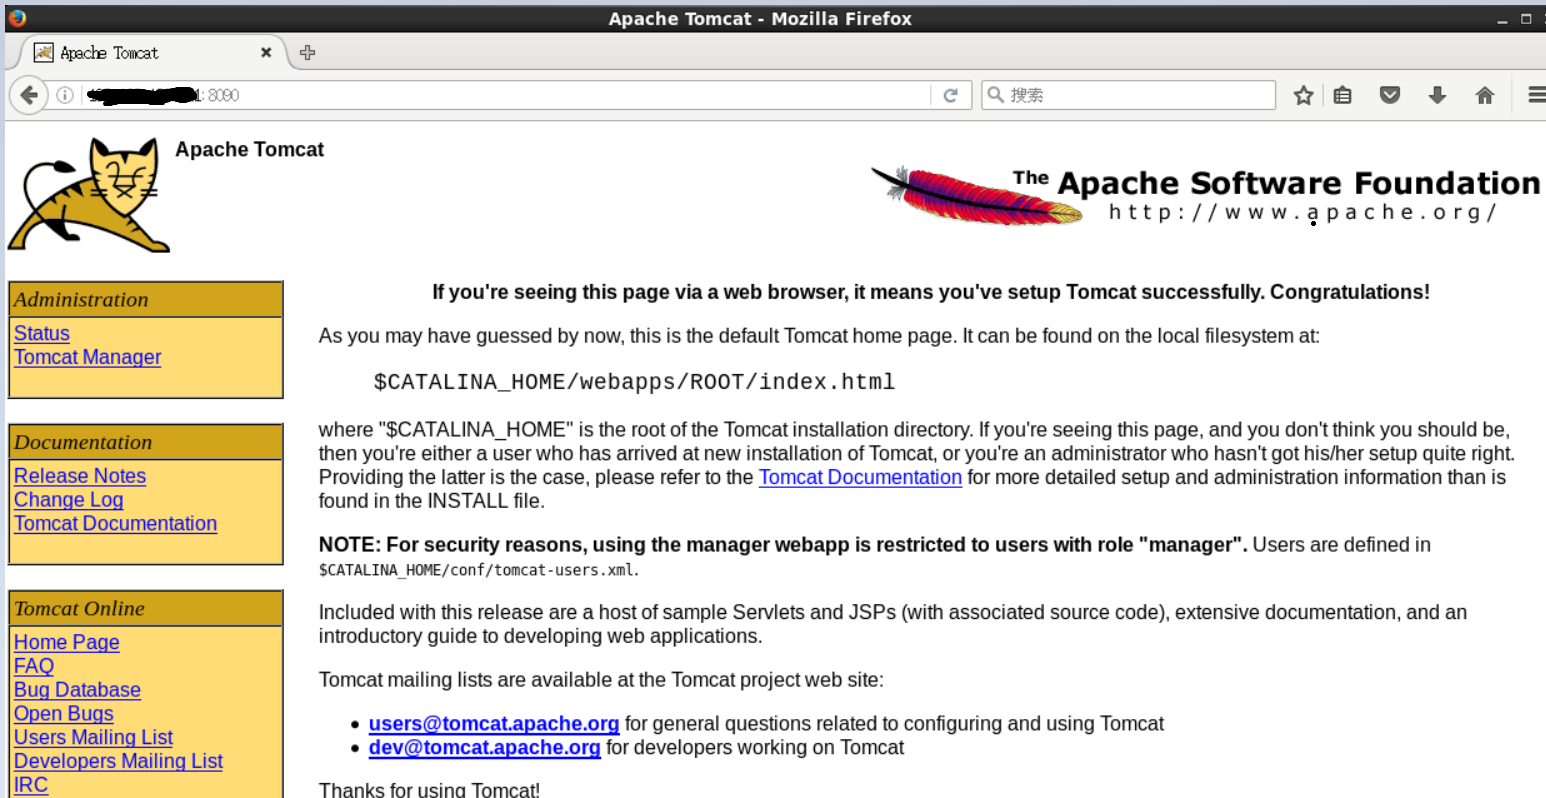
Task: Click the http://www.apache.org/ text in banner
Action: 1303,212
